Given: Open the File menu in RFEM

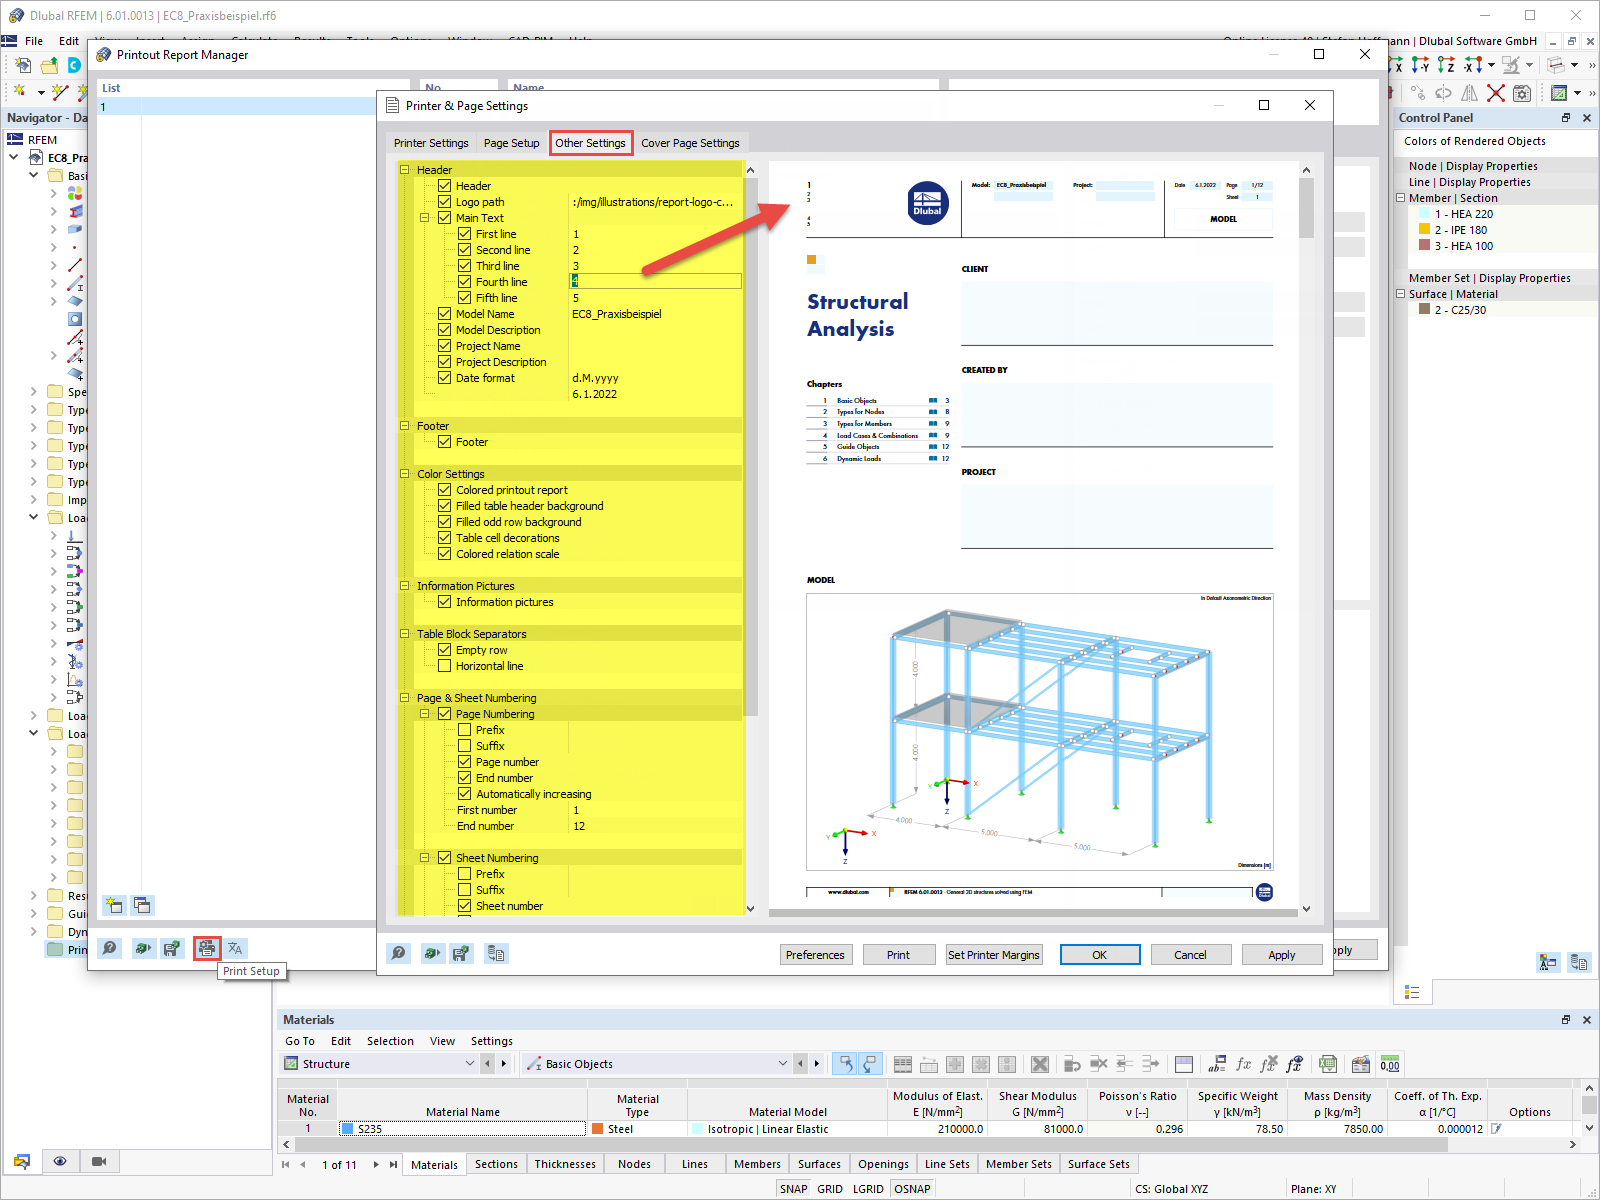Looking at the screenshot, I should click(34, 41).
